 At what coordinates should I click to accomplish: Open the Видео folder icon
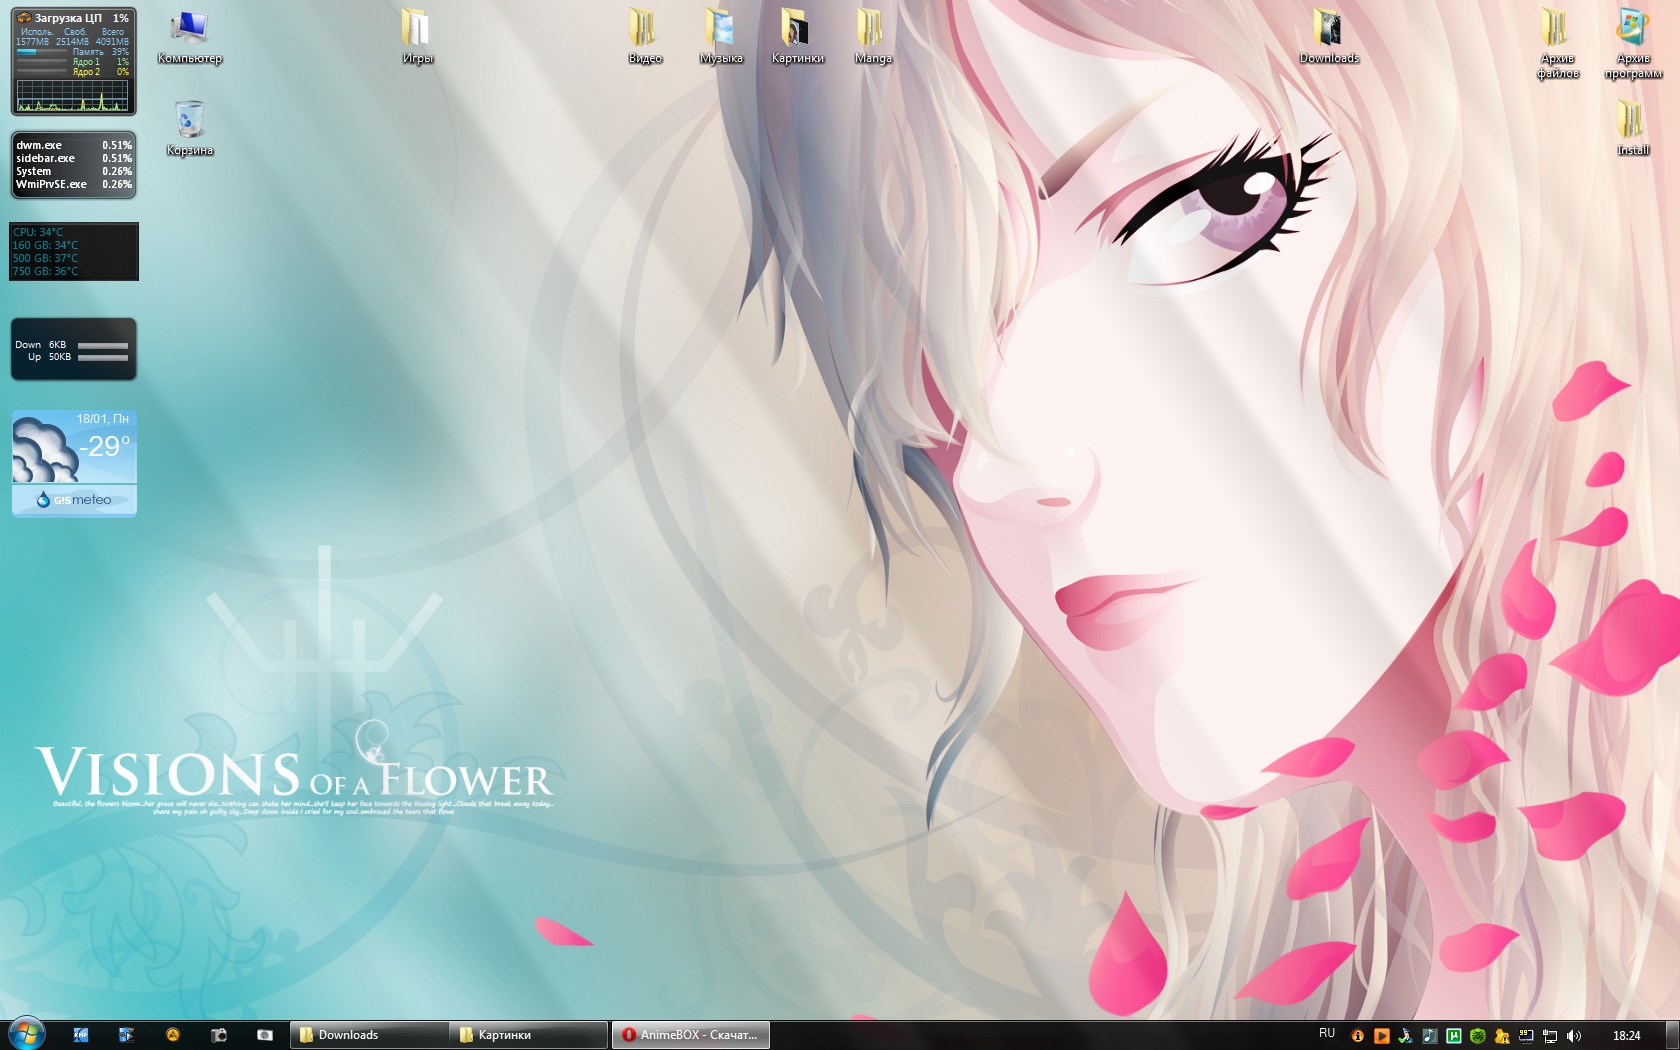click(x=645, y=37)
